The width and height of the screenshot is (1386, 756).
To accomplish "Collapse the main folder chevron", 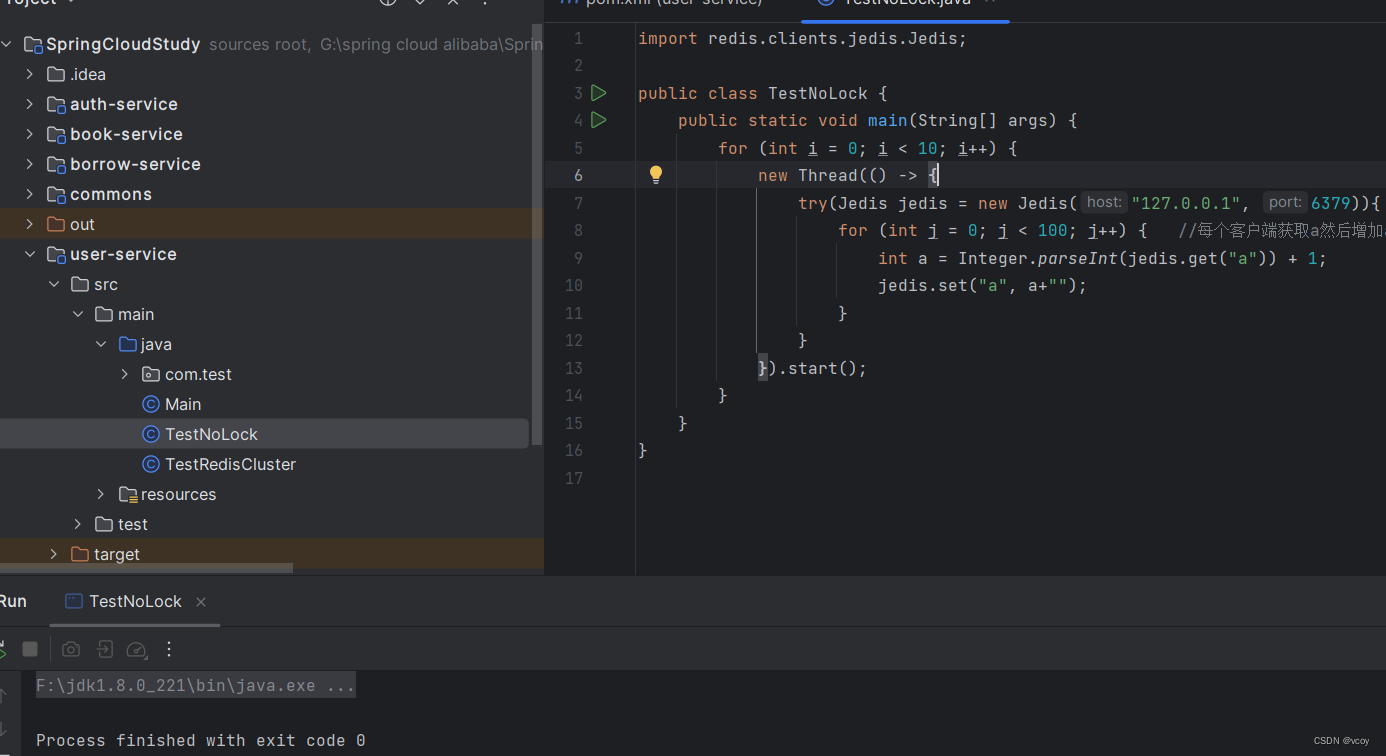I will [78, 314].
